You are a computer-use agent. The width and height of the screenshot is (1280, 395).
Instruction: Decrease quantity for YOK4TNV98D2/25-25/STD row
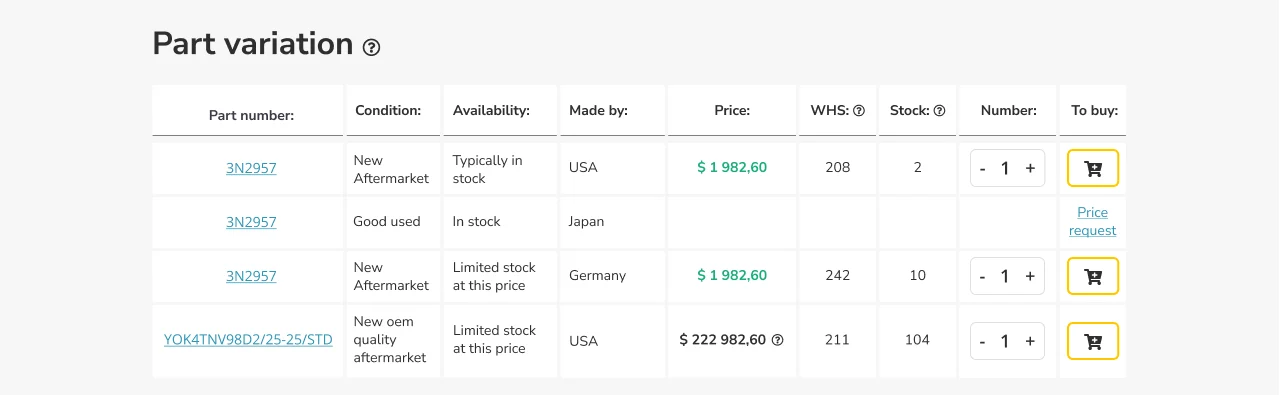point(983,342)
